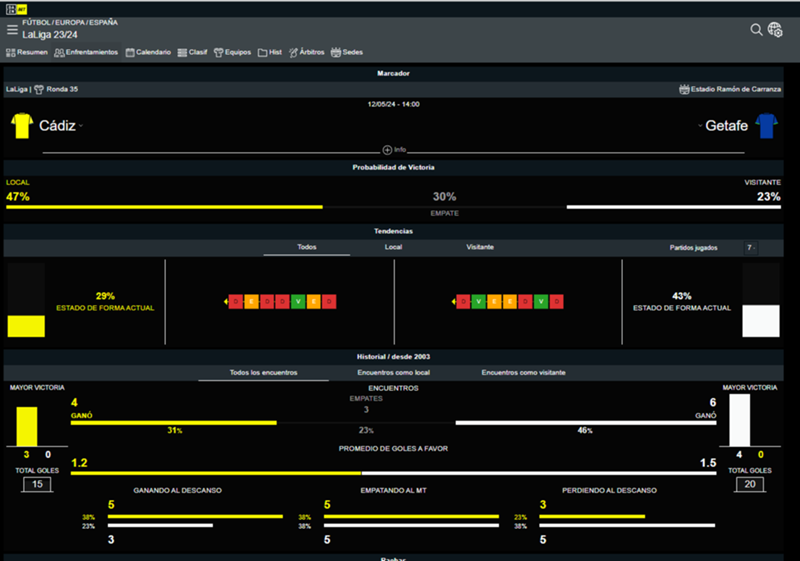Open Estadio Ramón de Carranza venue
Image resolution: width=800 pixels, height=561 pixels.
(x=736, y=89)
